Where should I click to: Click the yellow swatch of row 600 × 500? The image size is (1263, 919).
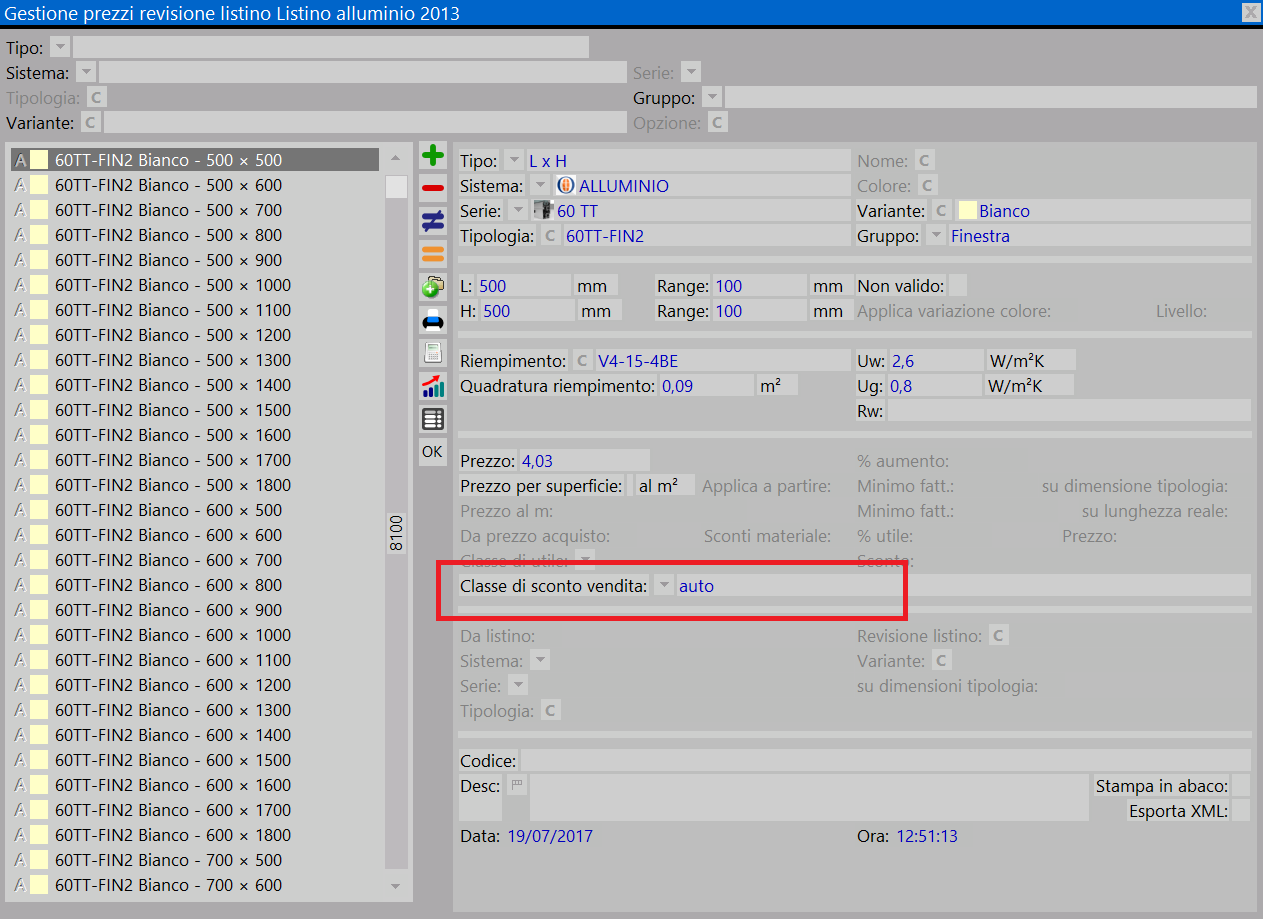coord(39,510)
